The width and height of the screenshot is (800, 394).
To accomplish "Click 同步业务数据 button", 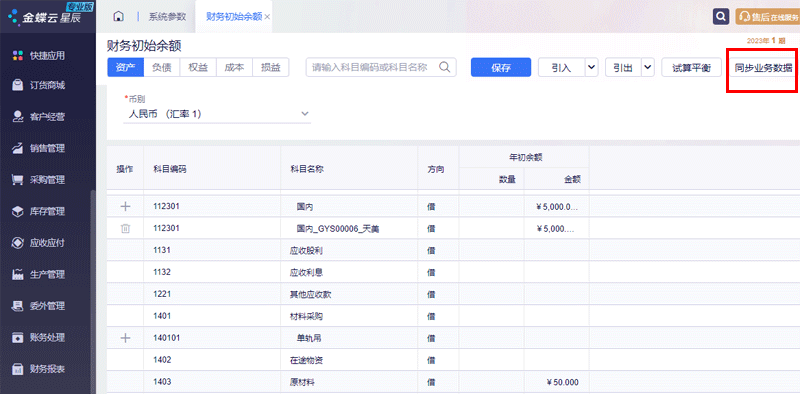I will point(764,67).
